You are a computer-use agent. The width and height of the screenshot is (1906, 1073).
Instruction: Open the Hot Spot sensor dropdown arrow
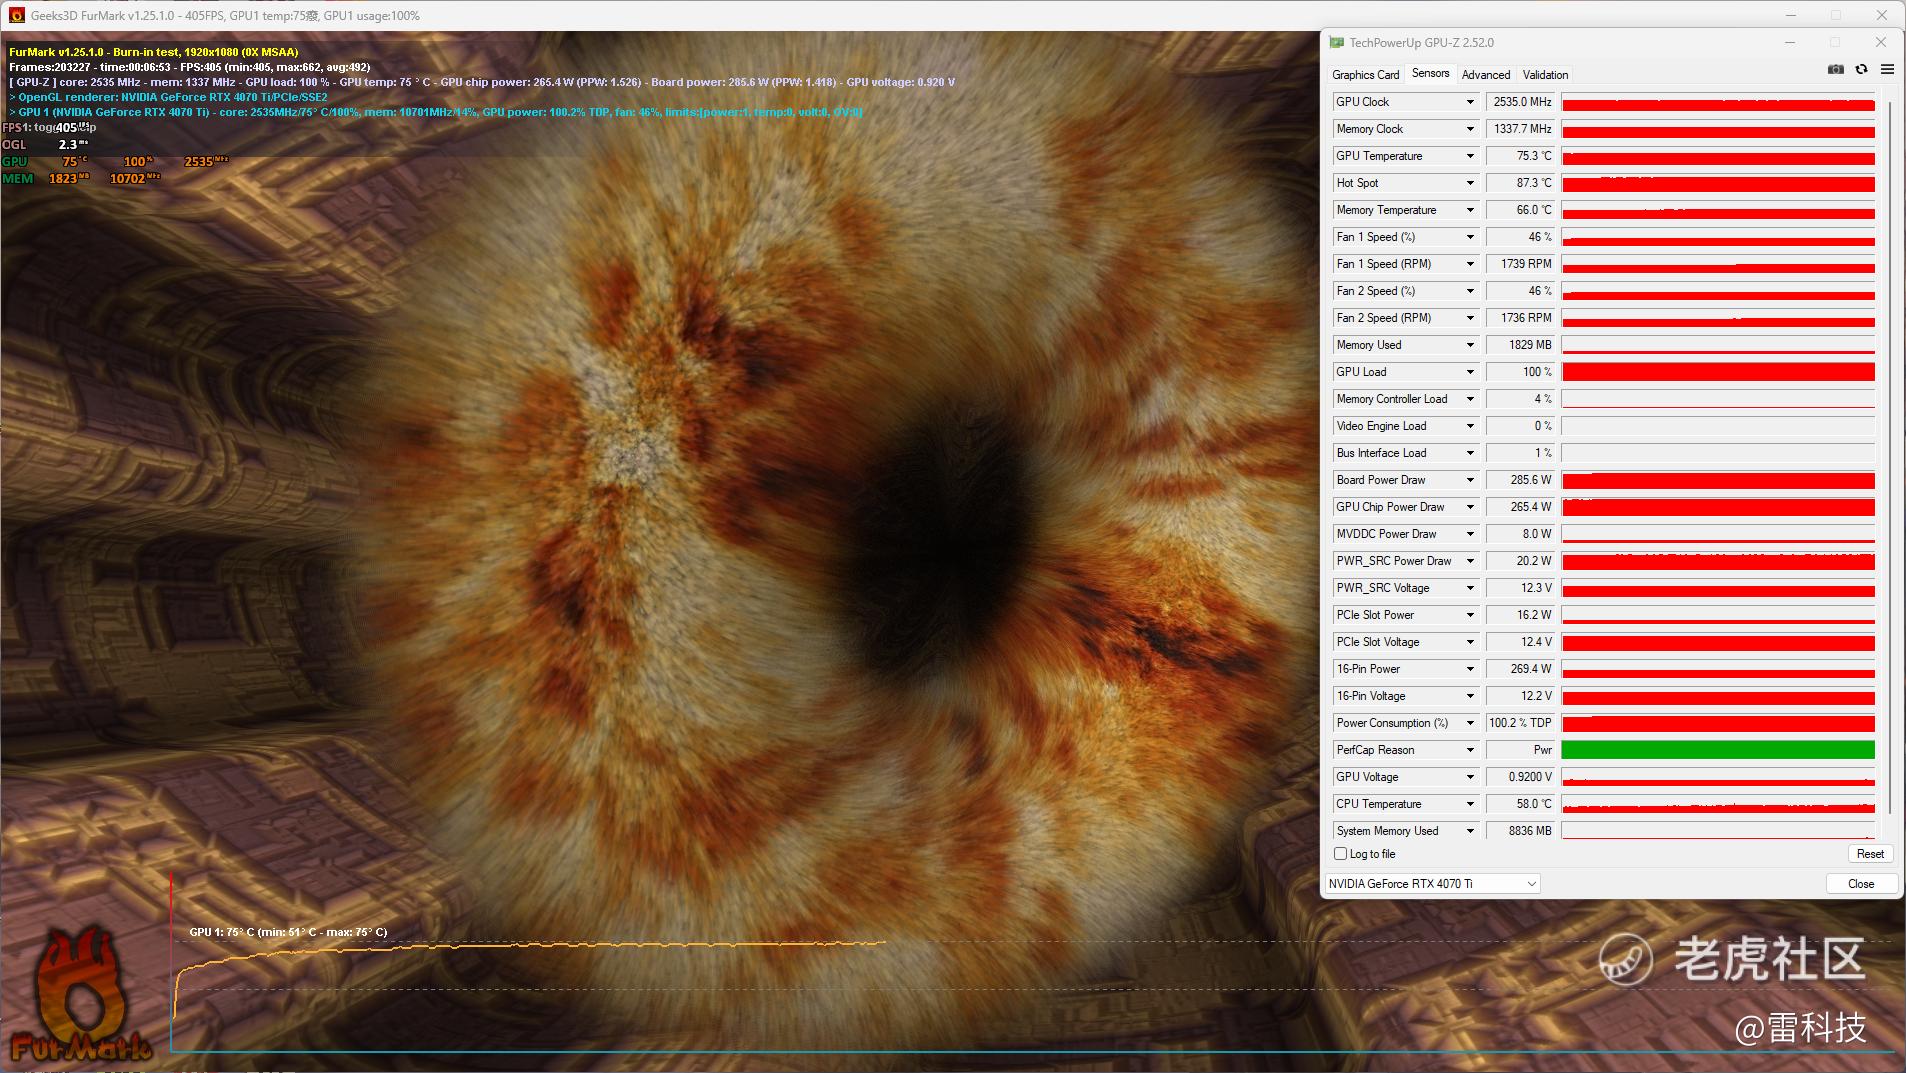tap(1470, 183)
